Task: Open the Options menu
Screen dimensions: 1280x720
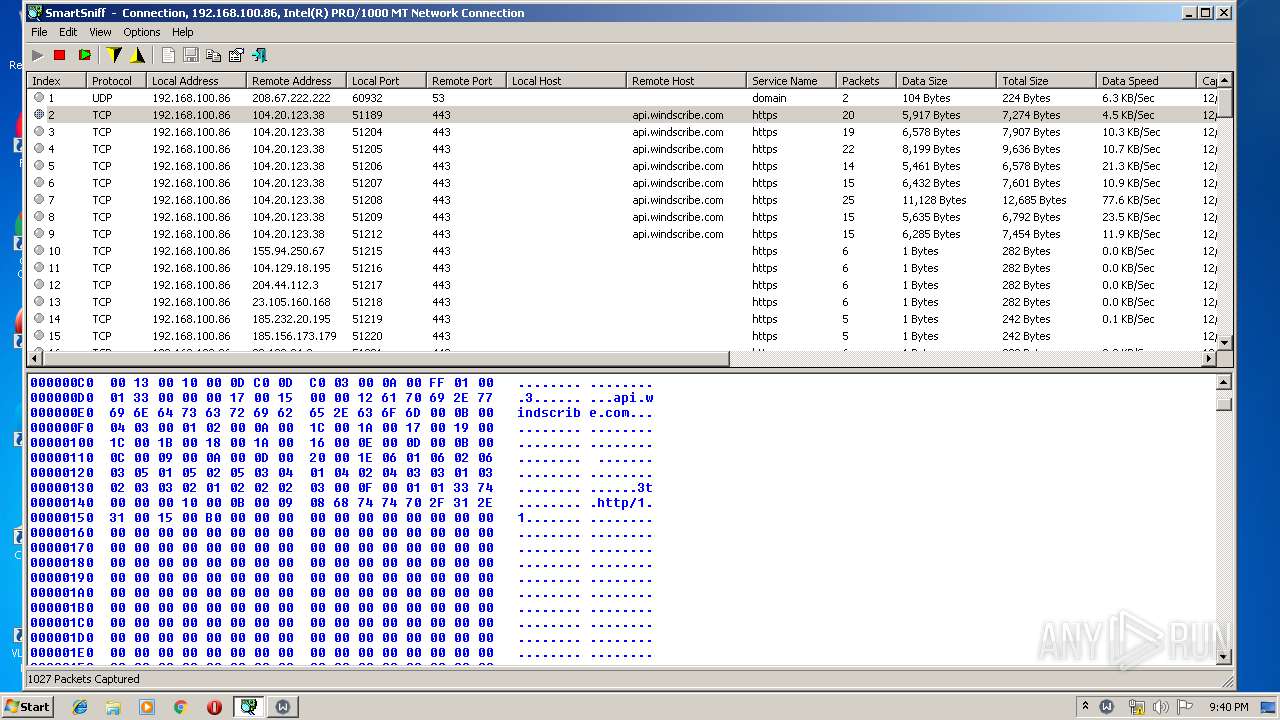Action: point(142,32)
